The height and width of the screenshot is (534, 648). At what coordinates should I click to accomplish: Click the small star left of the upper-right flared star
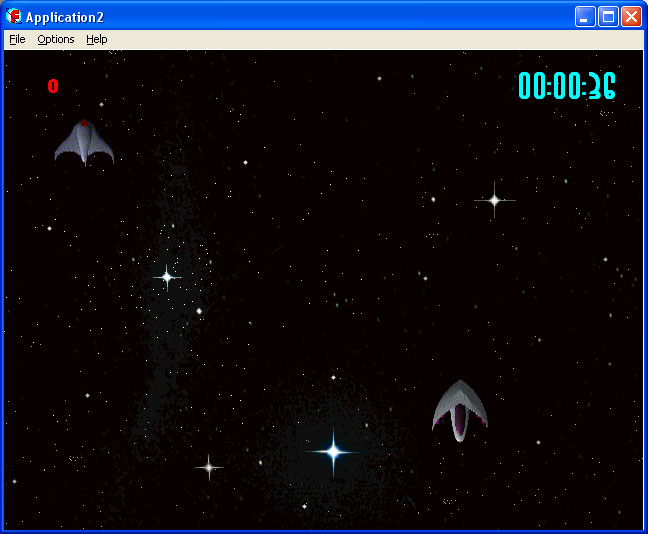pyautogui.click(x=433, y=199)
